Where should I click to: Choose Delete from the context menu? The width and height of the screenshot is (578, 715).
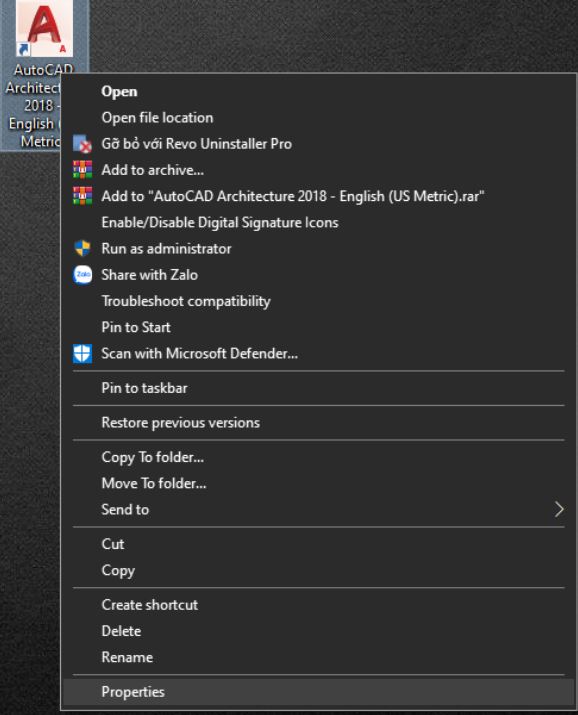(318, 631)
